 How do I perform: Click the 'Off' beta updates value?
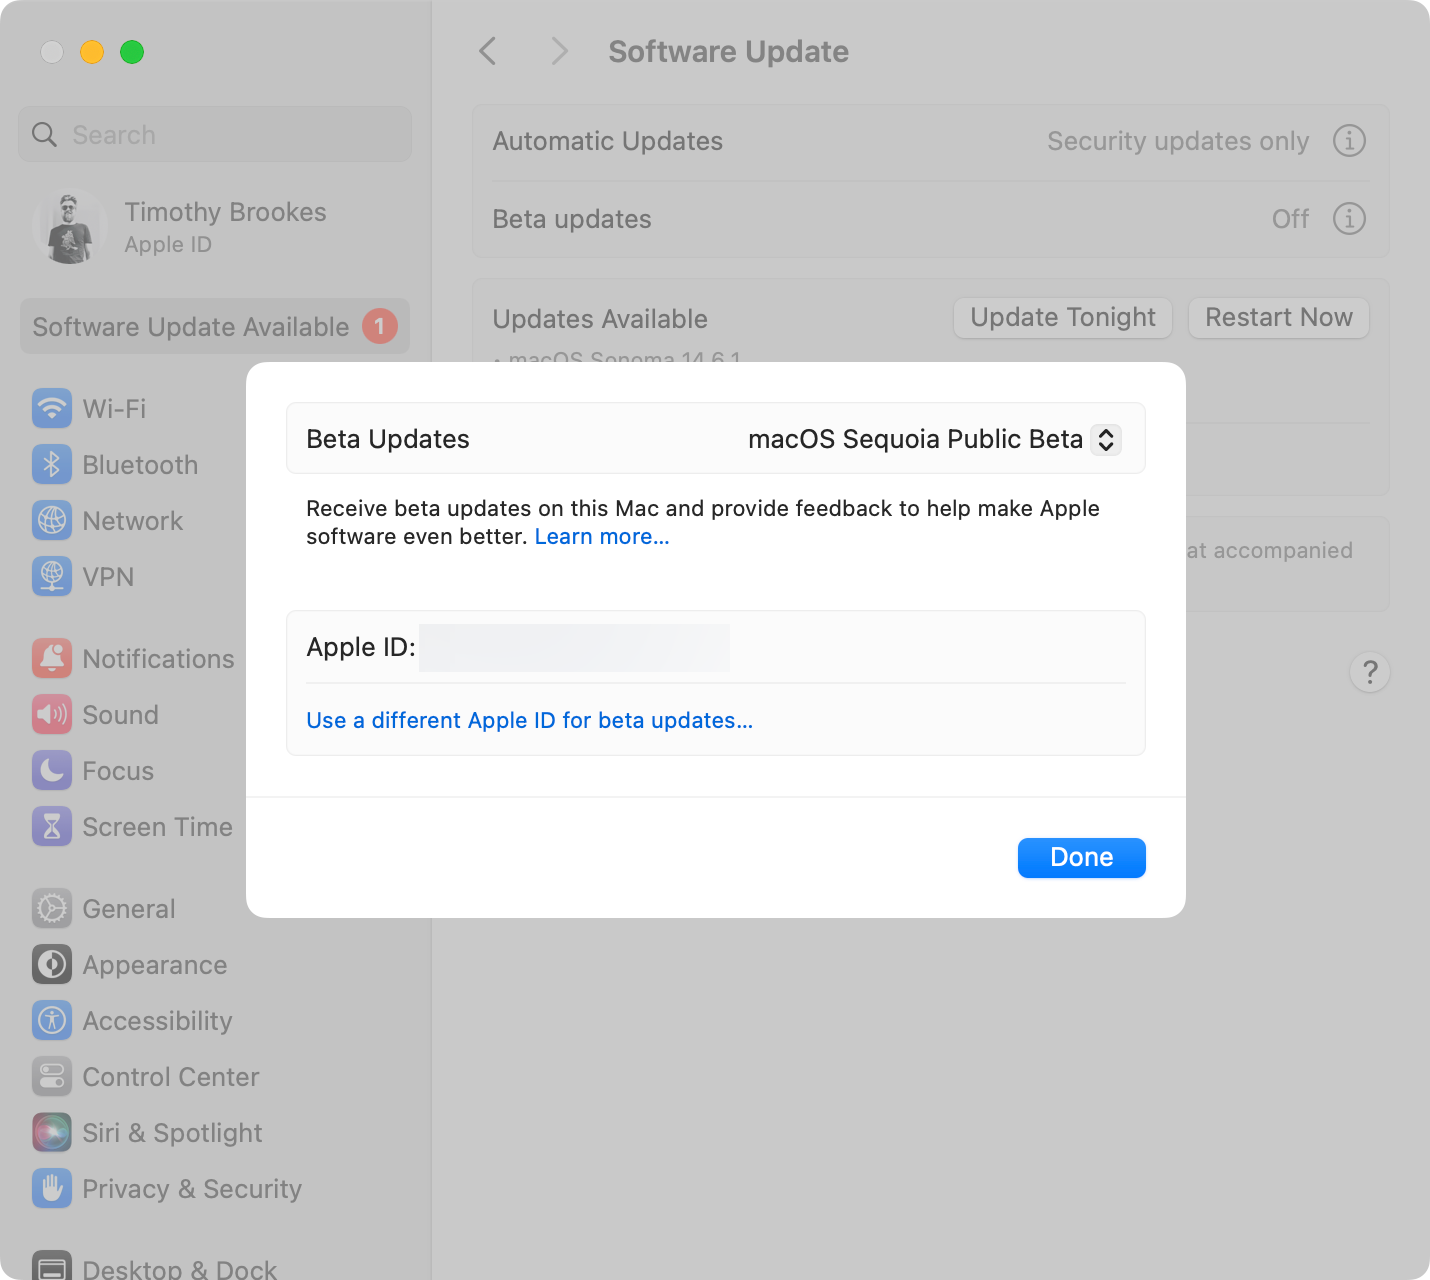click(x=1290, y=218)
